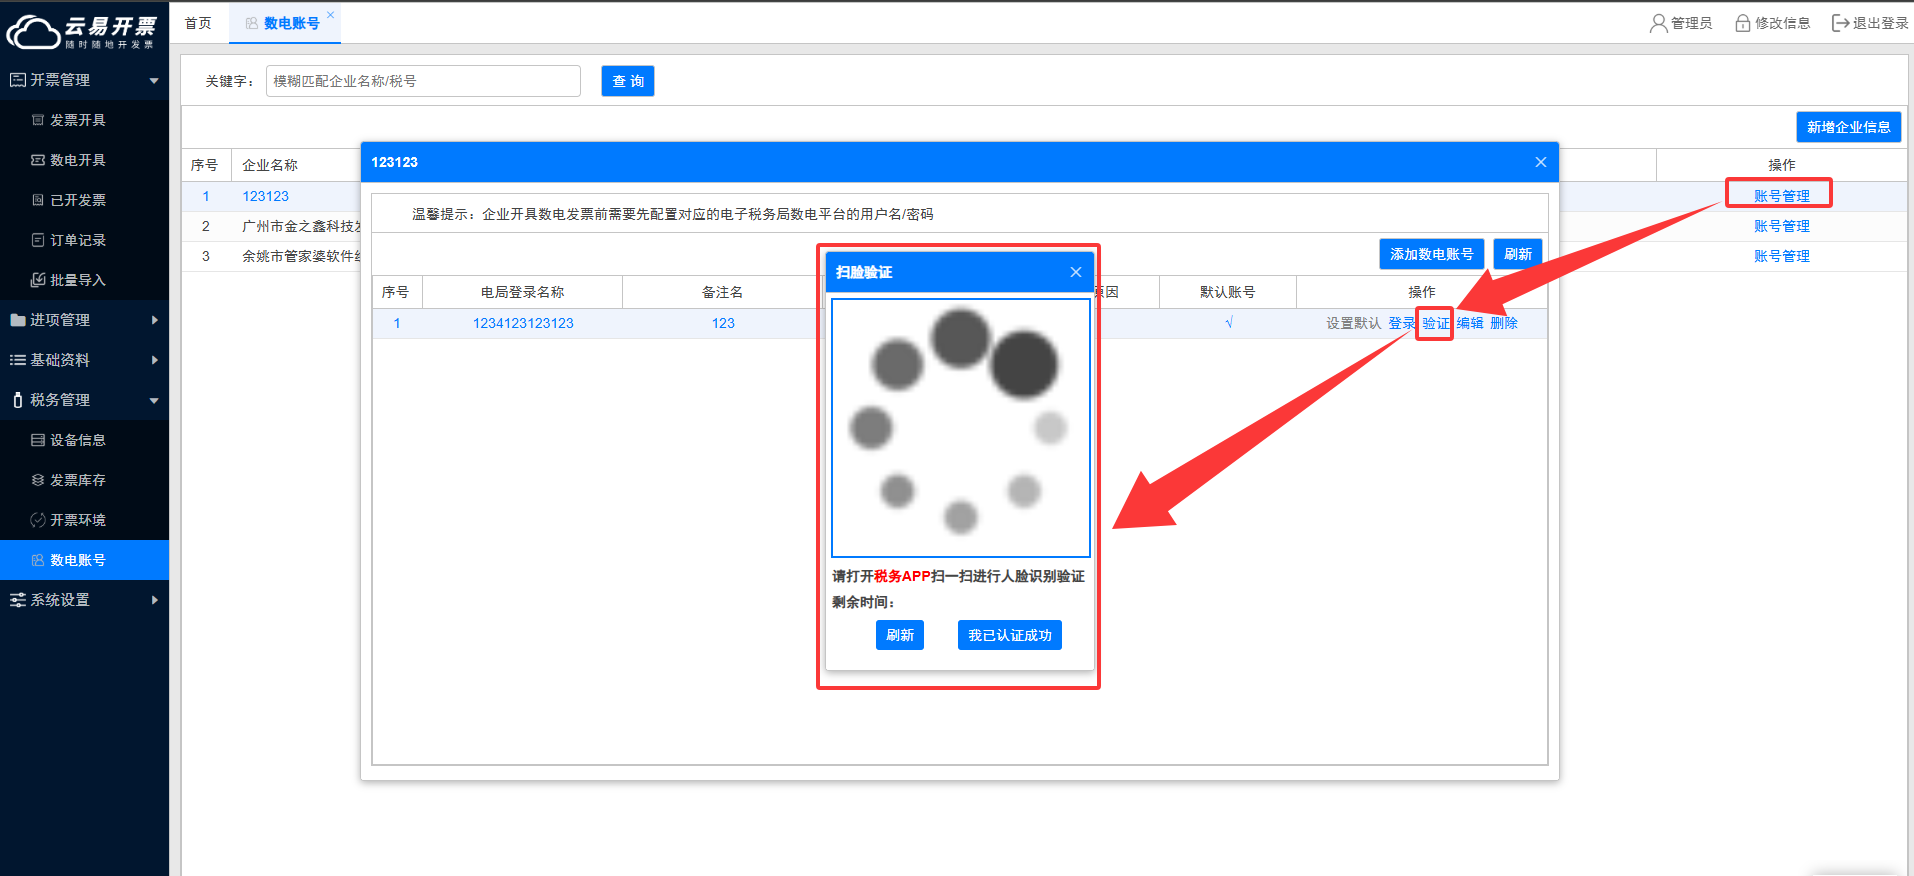1914x876 pixels.
Task: Open 已开发票 in the sidebar
Action: [78, 200]
